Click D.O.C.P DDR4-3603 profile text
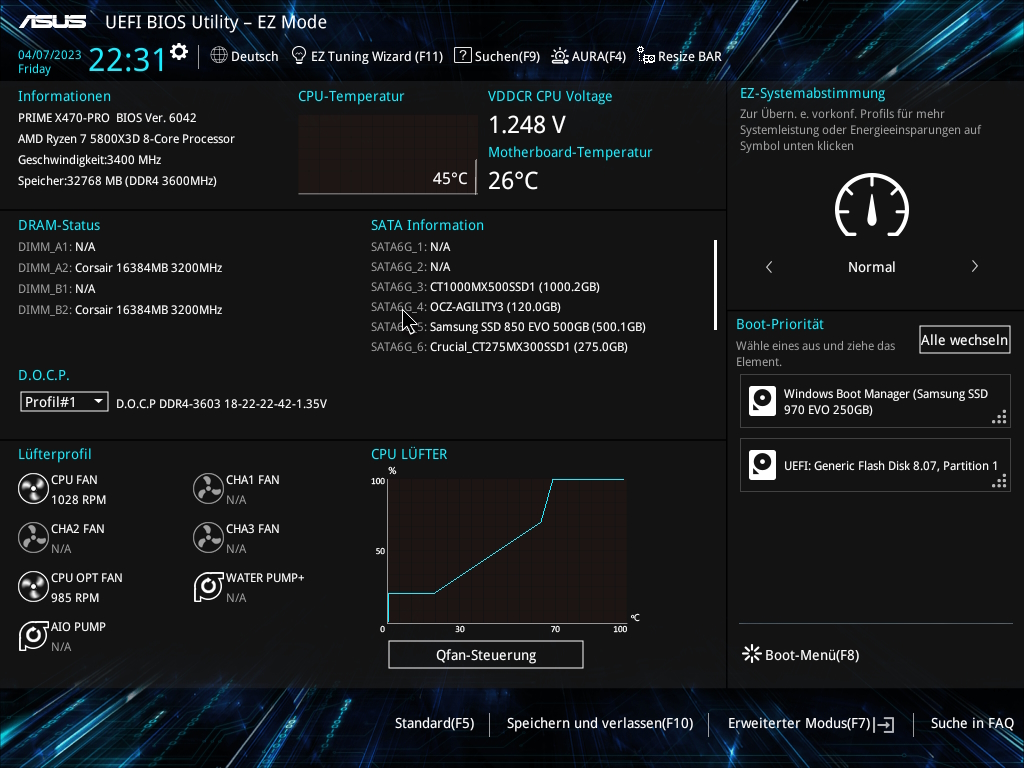 (x=221, y=404)
